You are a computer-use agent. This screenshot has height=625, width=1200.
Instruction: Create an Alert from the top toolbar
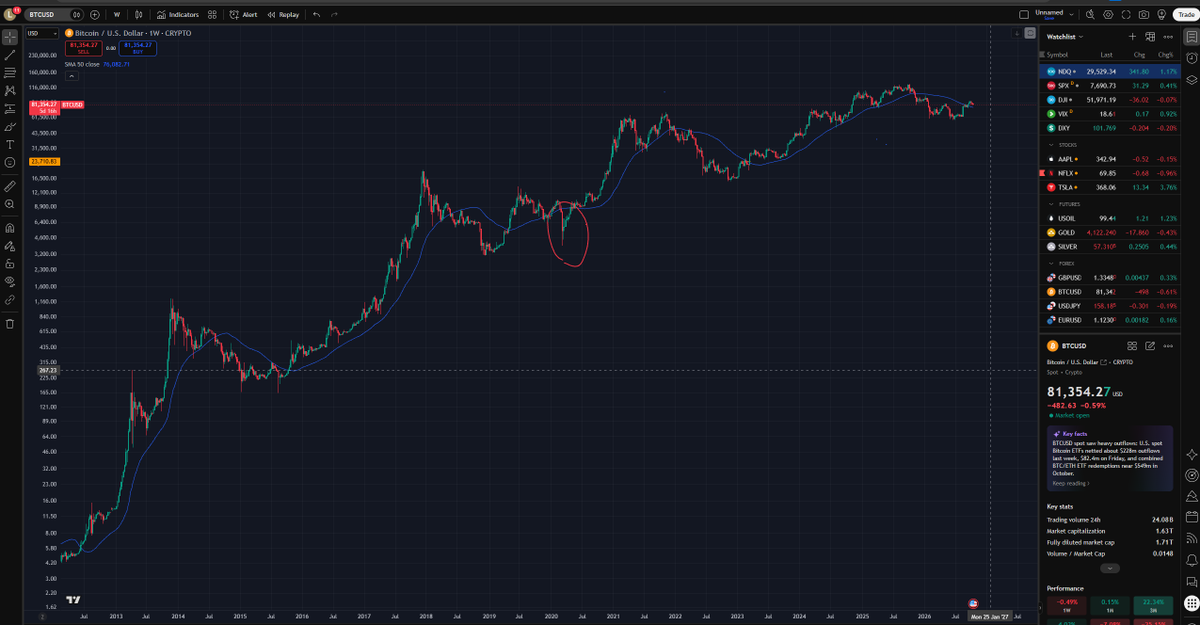pyautogui.click(x=243, y=15)
